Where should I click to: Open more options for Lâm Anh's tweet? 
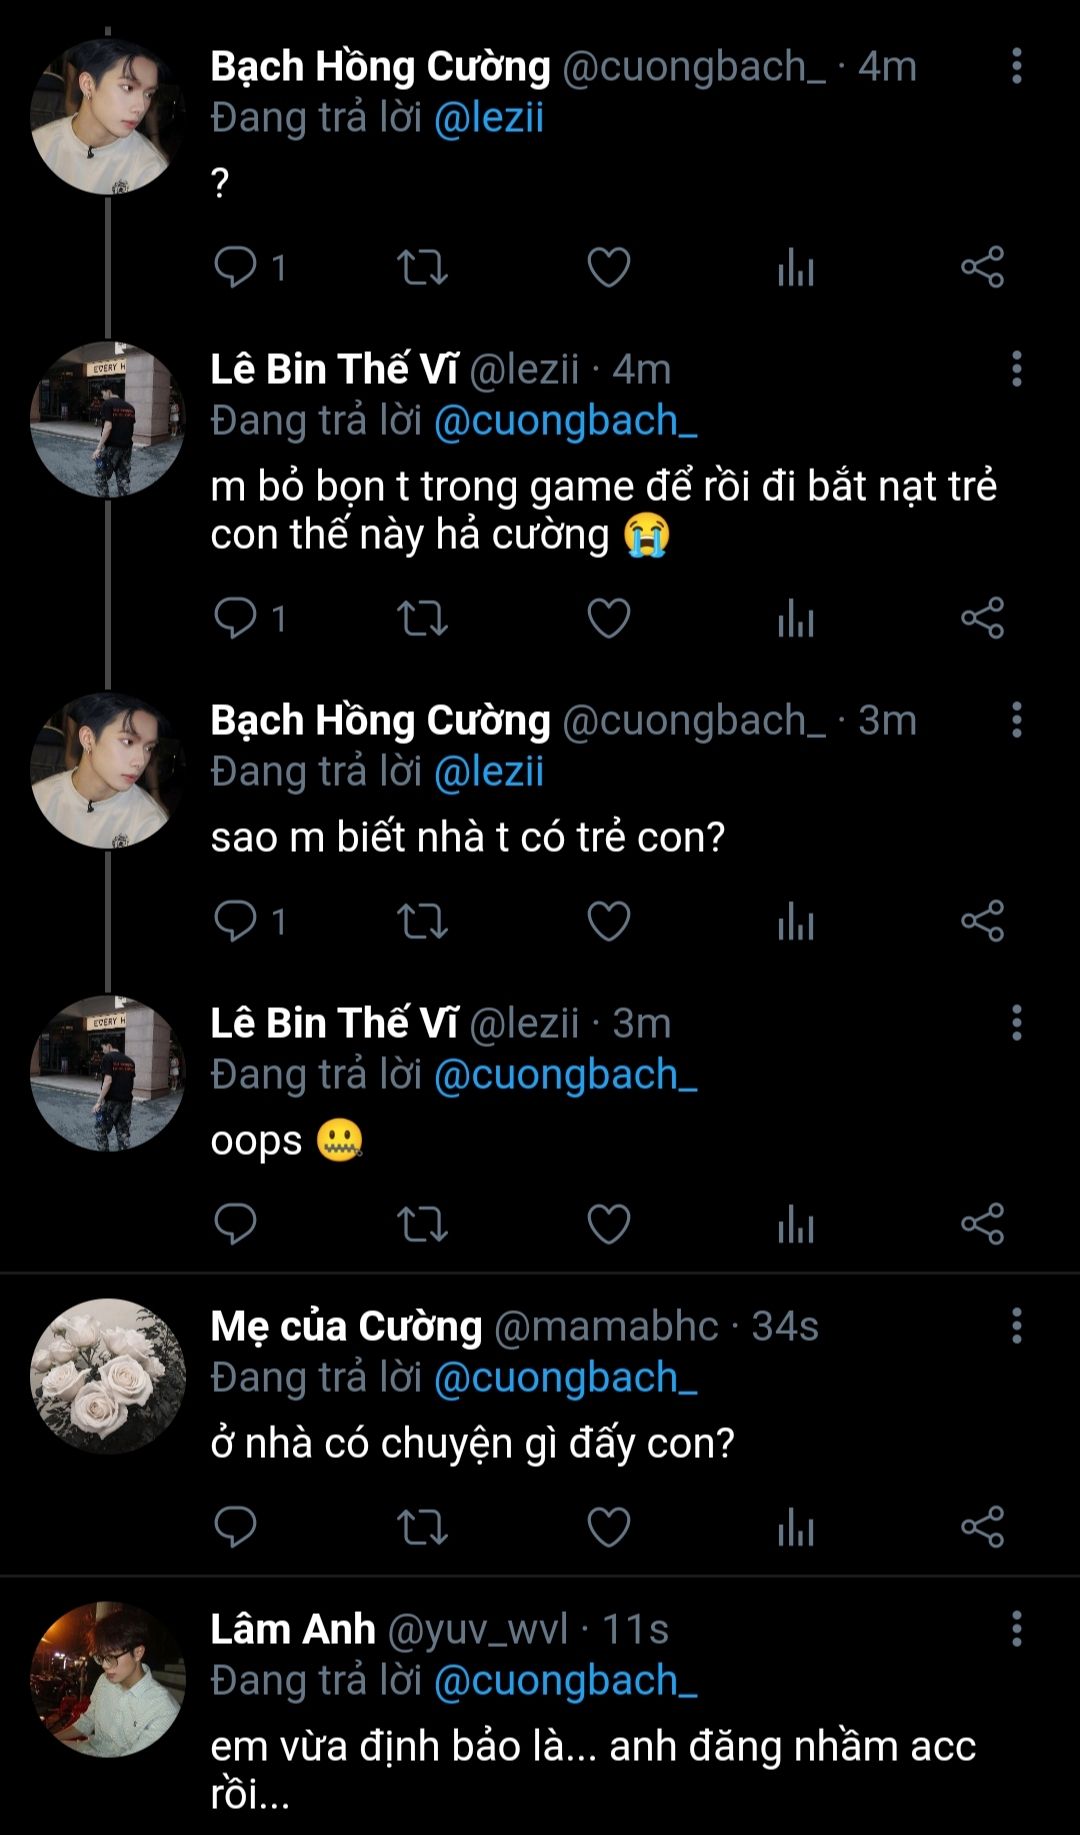[x=1016, y=1629]
